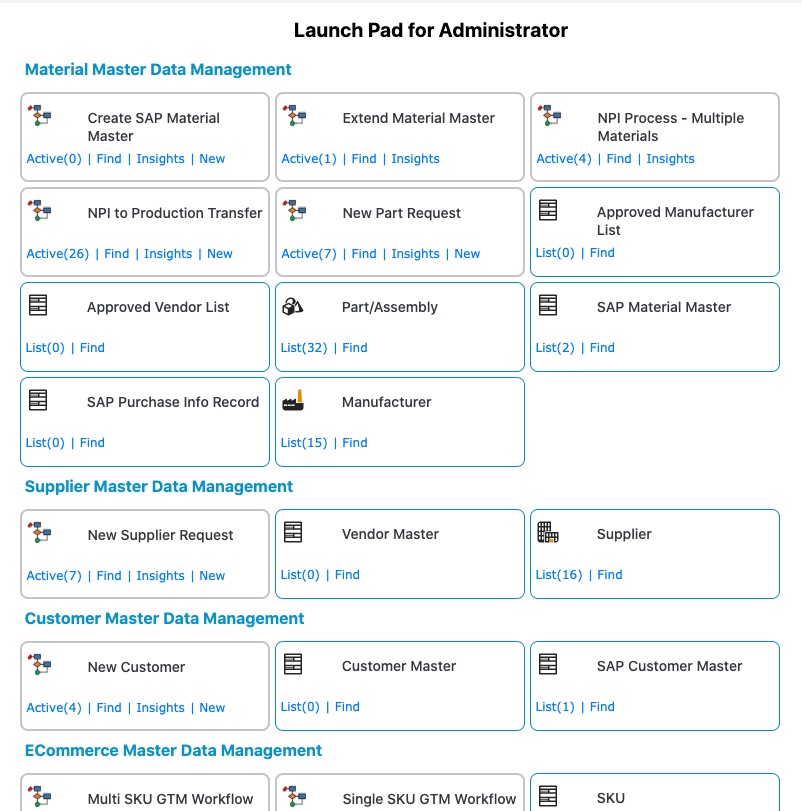Click the table icon on the SKU card
The image size is (802, 811).
(549, 795)
